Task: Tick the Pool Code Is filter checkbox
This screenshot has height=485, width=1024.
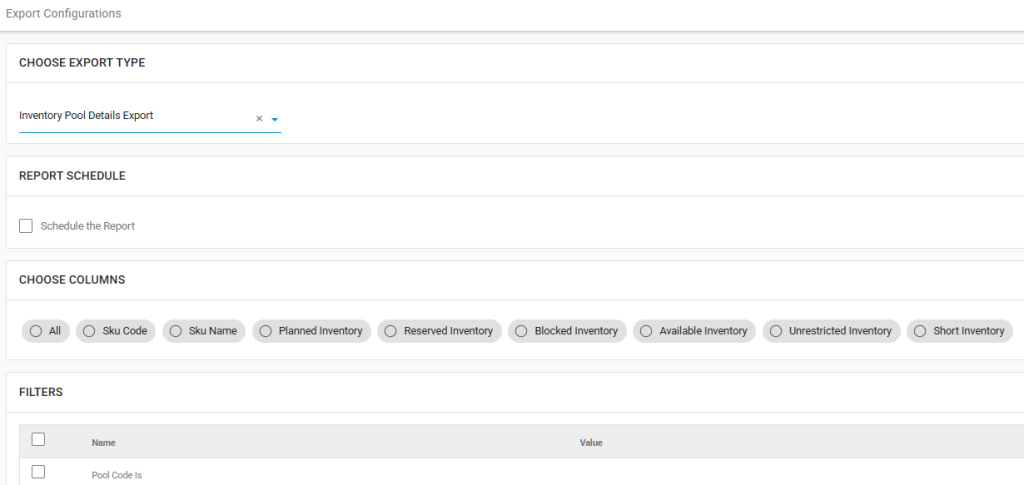Action: (x=39, y=472)
